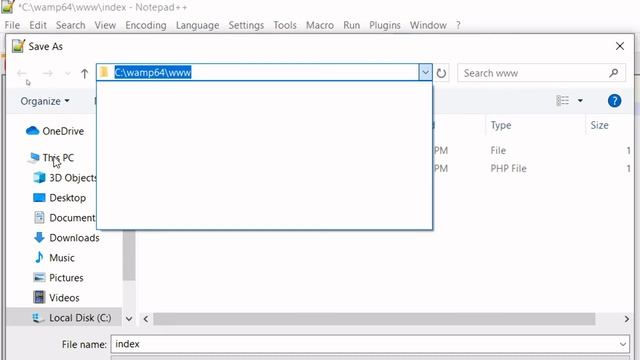Open the View menu
The width and height of the screenshot is (640, 360).
click(x=105, y=25)
